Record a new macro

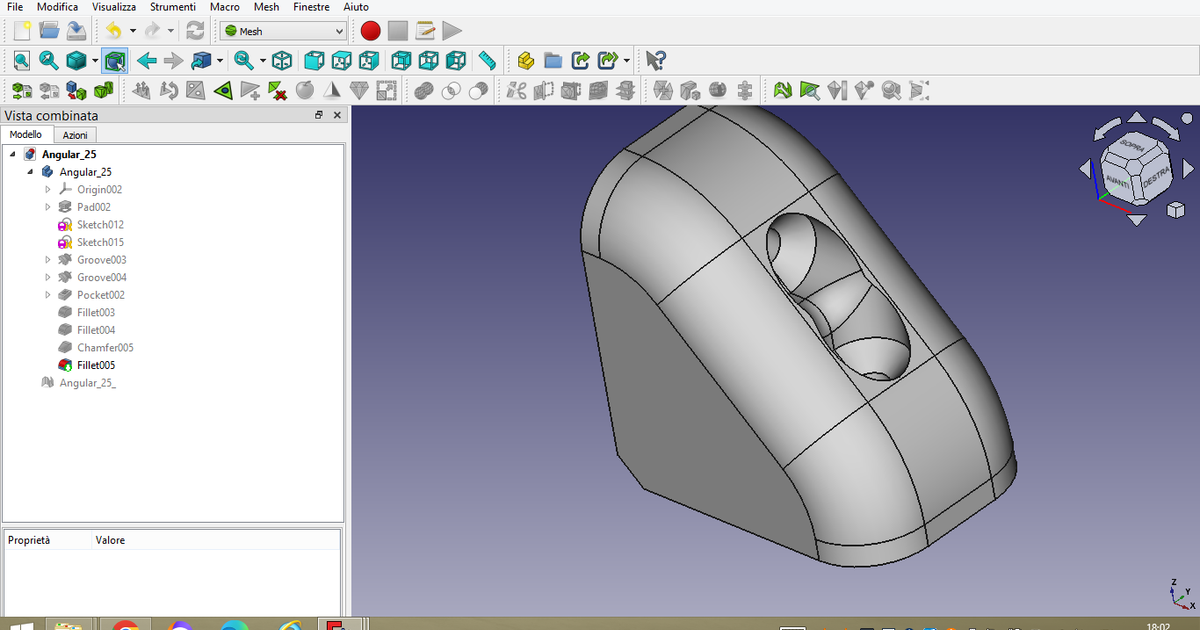(370, 30)
